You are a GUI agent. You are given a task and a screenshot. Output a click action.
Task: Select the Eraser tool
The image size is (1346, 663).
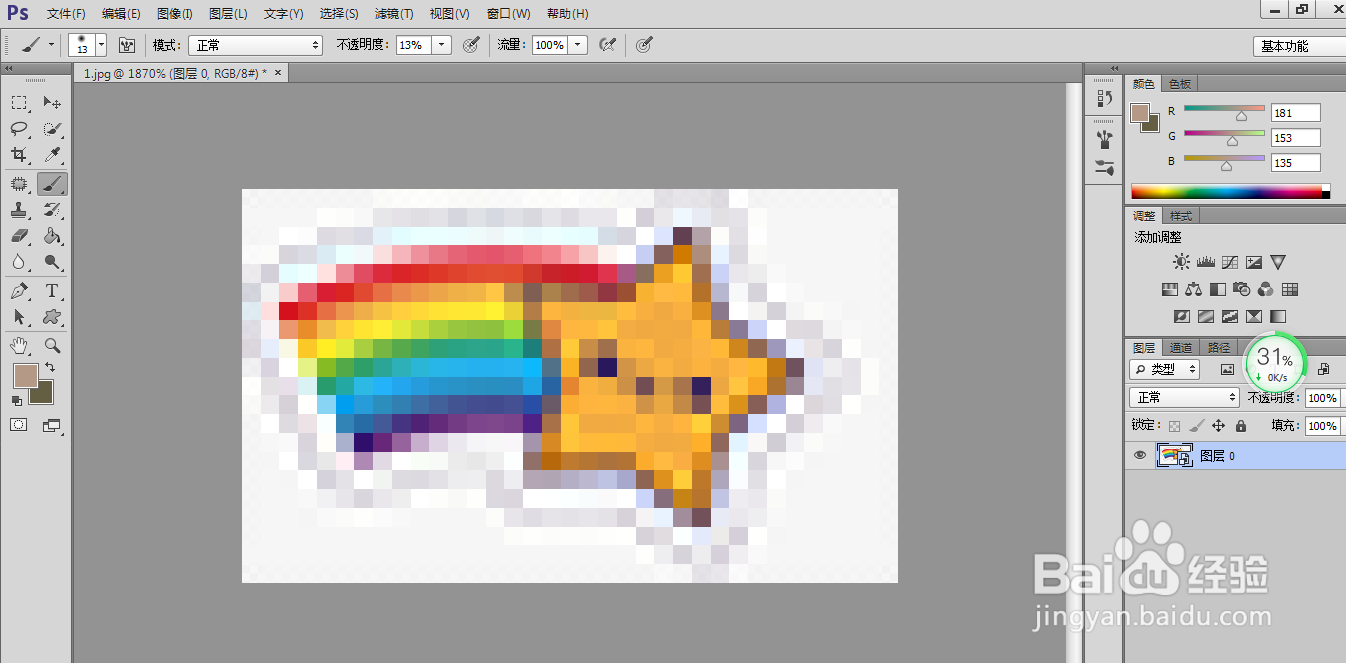click(19, 236)
